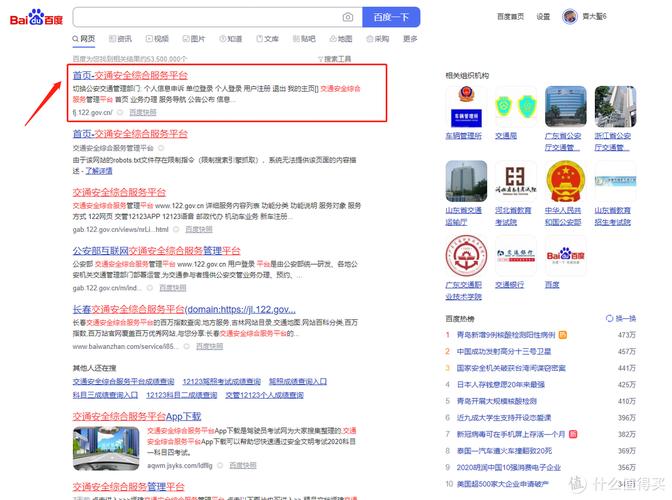The width and height of the screenshot is (672, 500).
Task: Click the 百度一下 search button
Action: click(391, 17)
